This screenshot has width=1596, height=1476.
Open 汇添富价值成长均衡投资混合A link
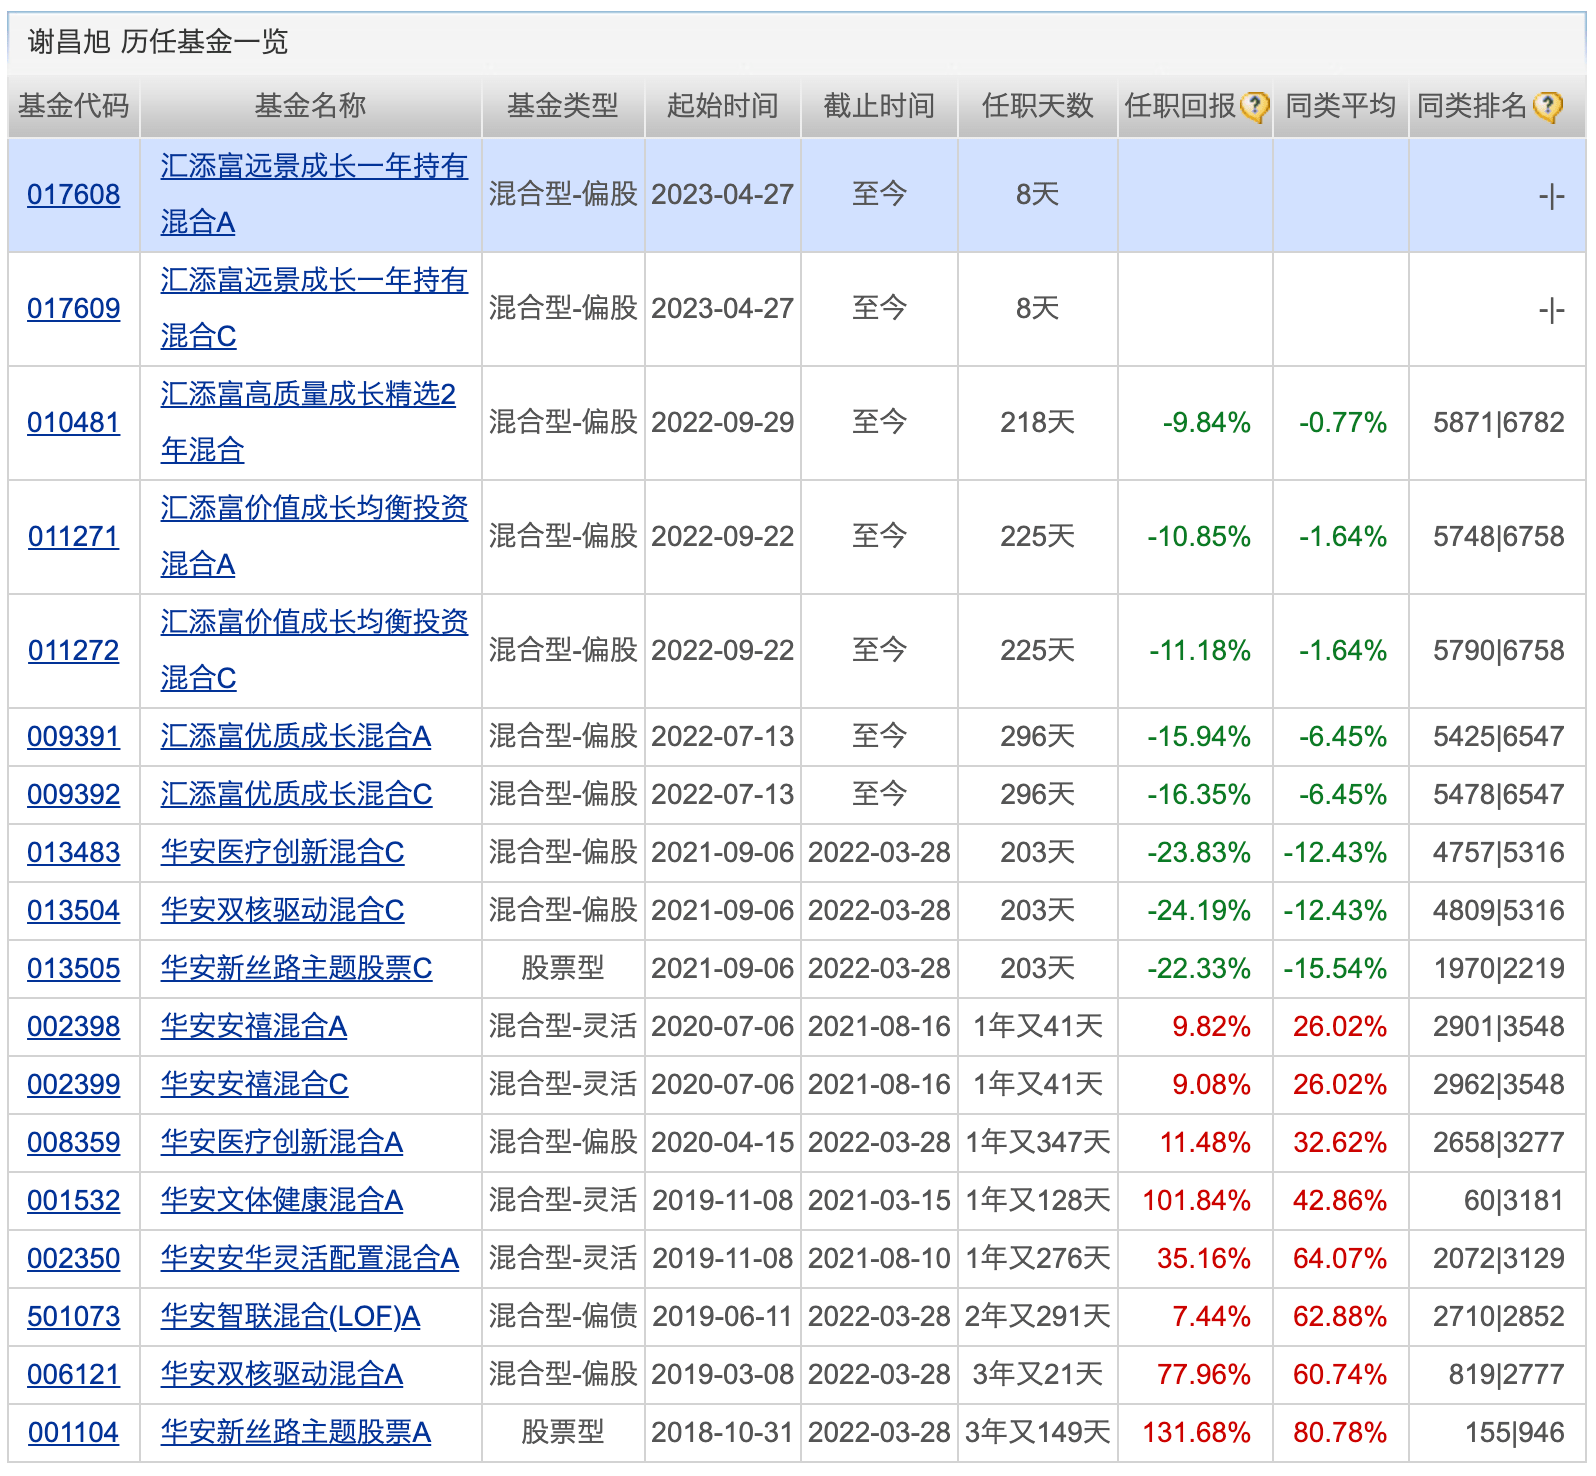point(314,536)
